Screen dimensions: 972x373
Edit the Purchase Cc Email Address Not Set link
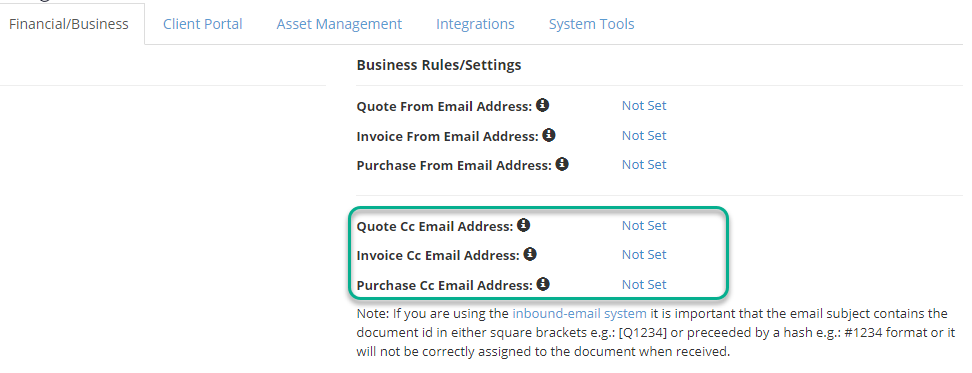pyautogui.click(x=644, y=284)
